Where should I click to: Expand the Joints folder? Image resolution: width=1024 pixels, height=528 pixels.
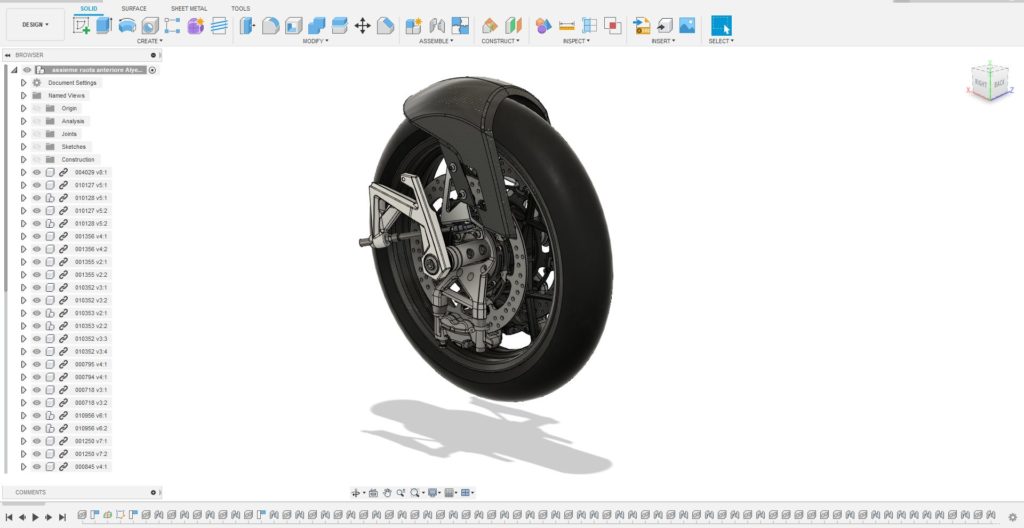coord(24,134)
